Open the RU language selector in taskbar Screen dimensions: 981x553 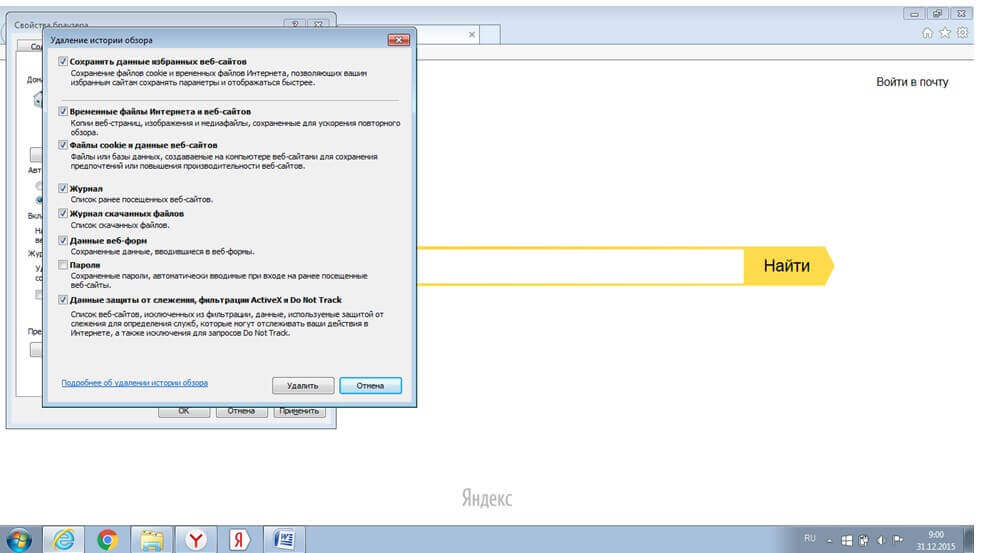(x=809, y=539)
